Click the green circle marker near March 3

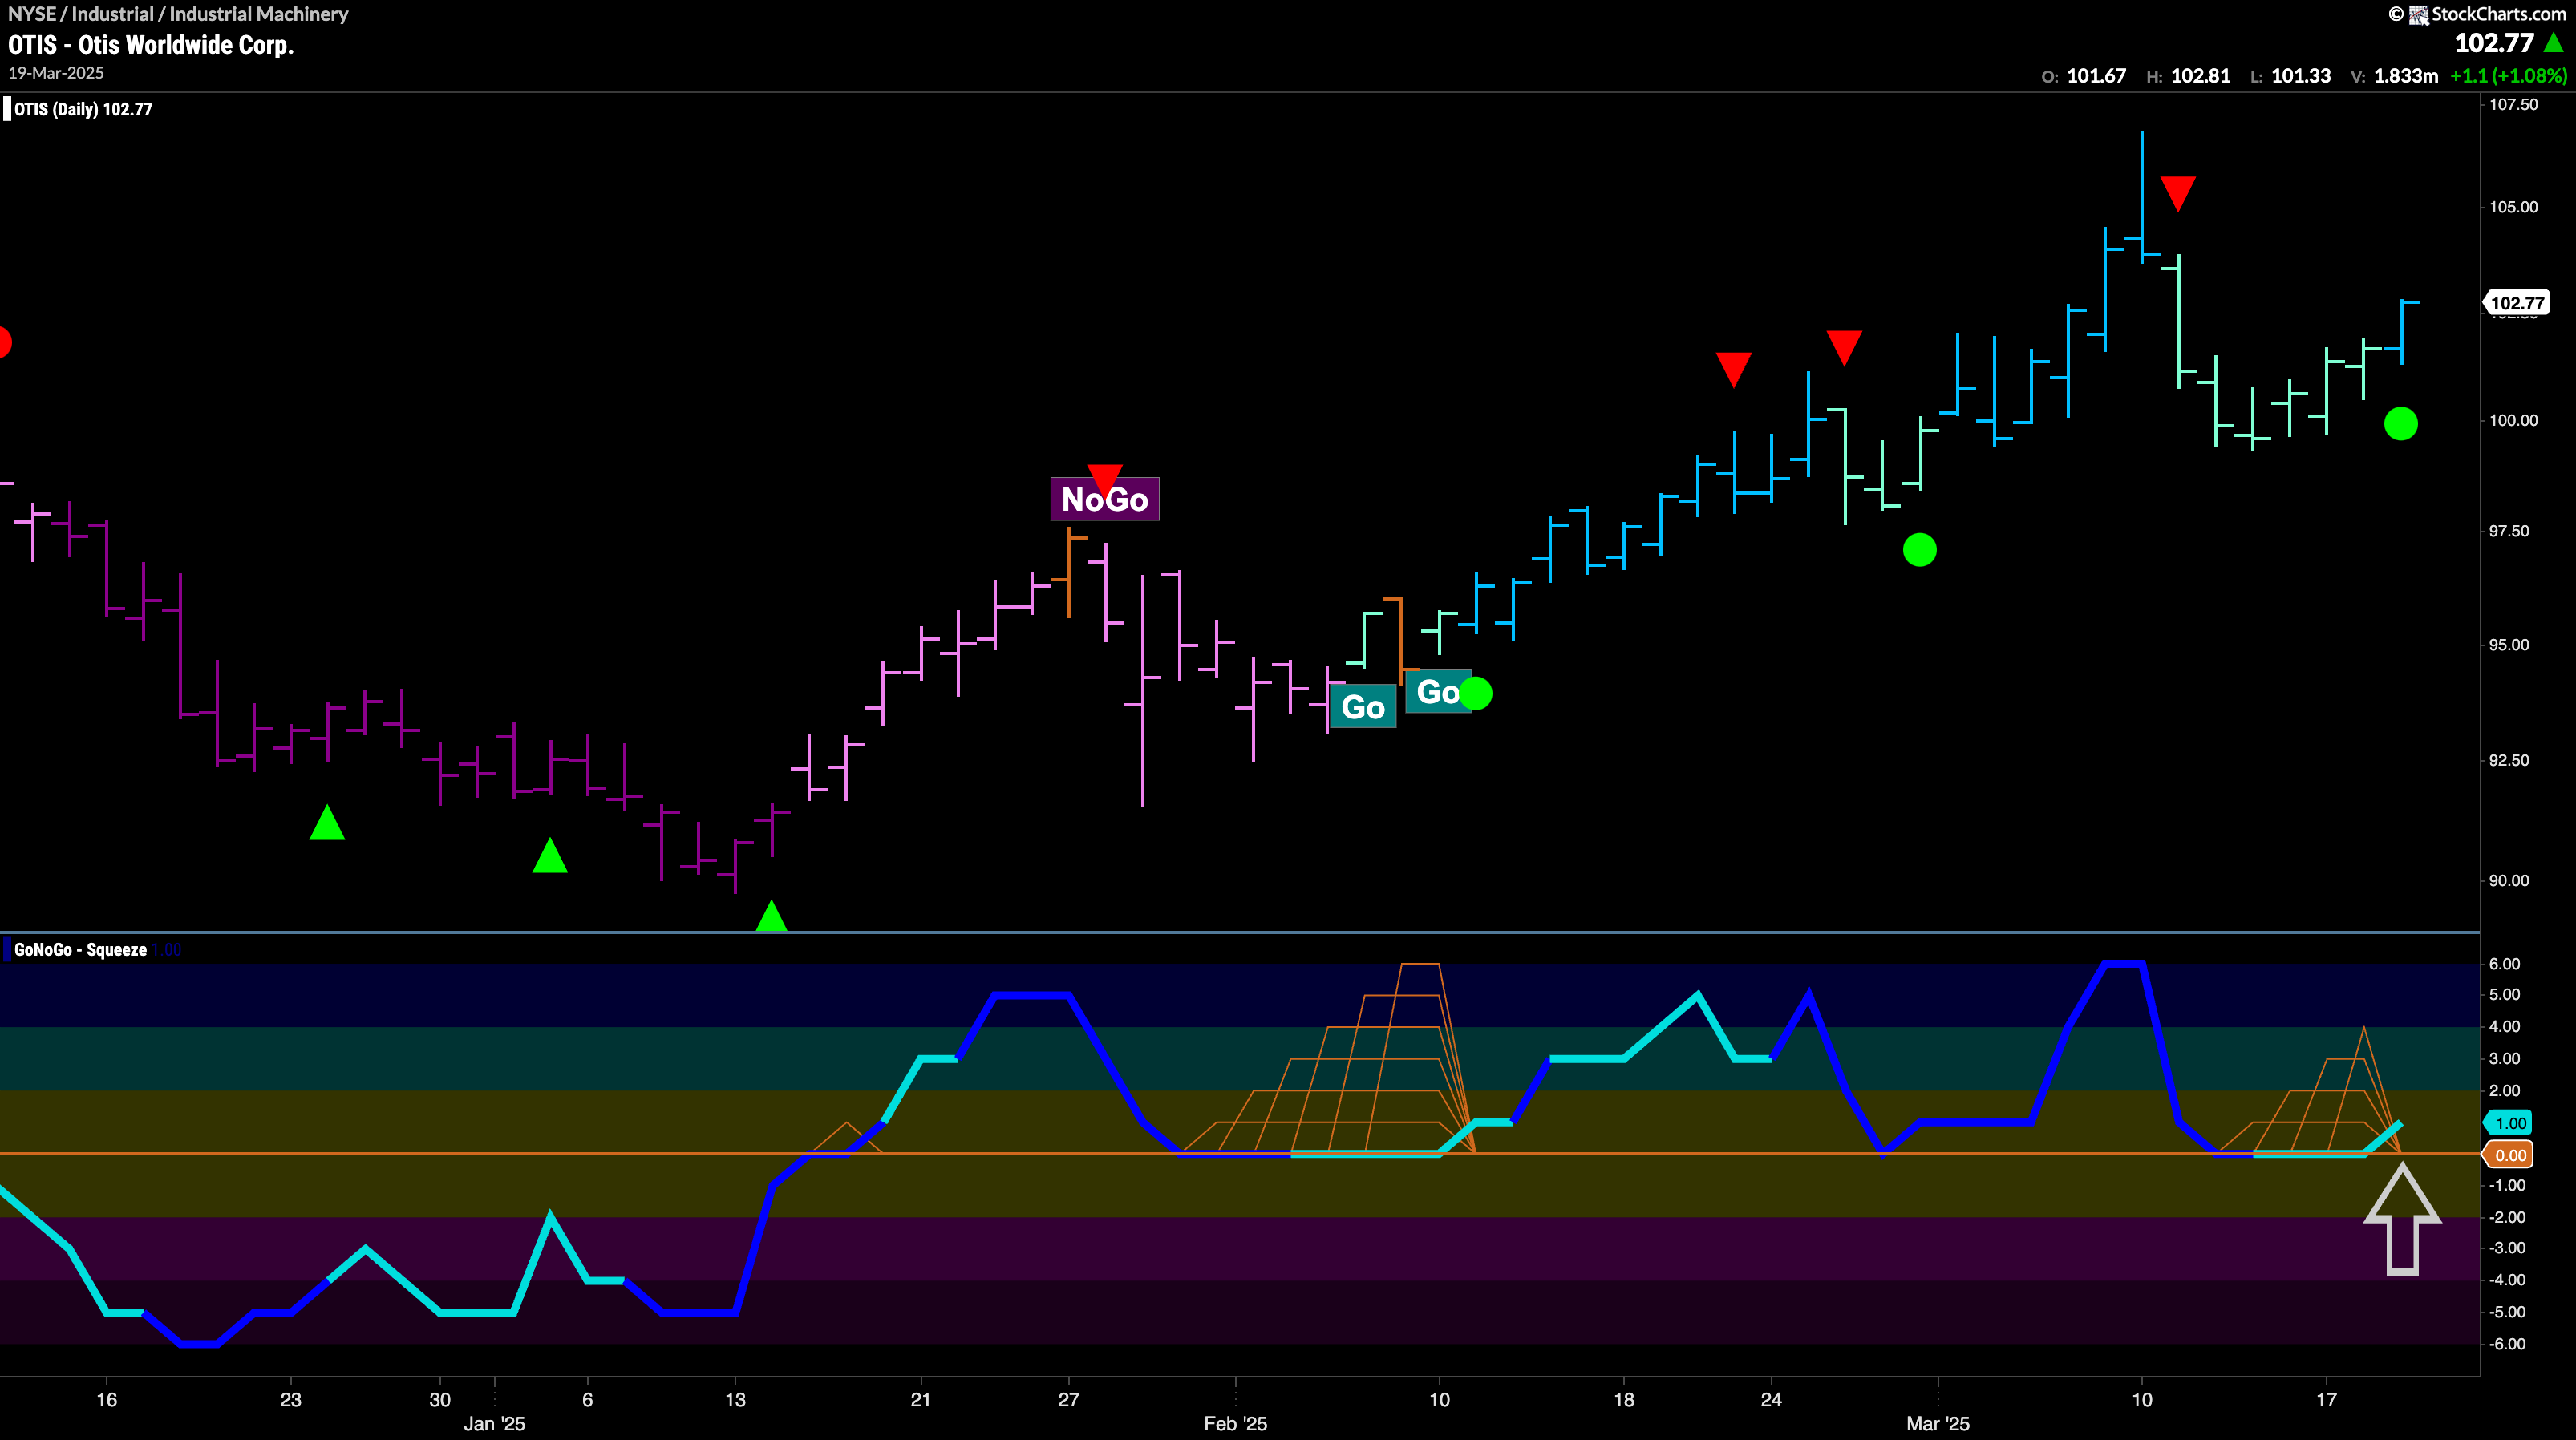[x=1920, y=549]
